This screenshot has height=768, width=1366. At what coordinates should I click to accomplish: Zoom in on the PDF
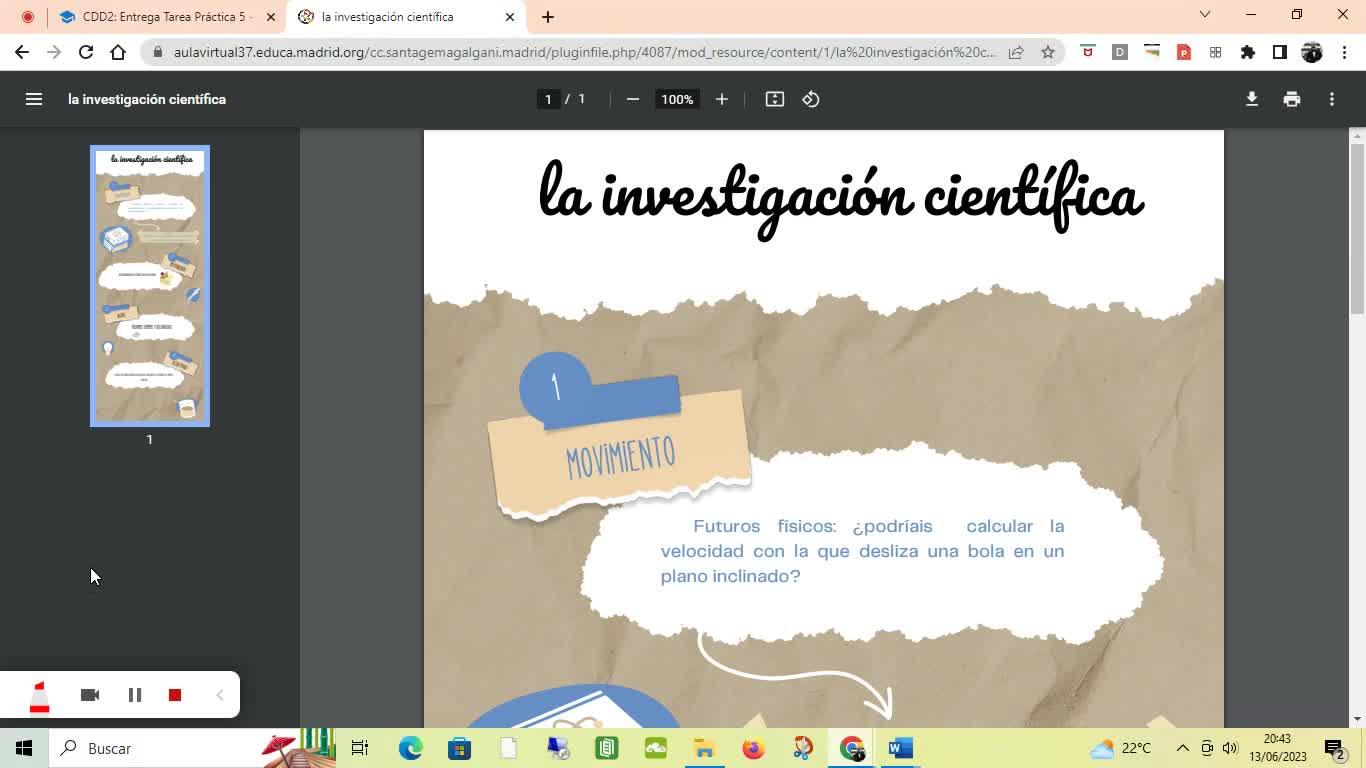point(722,99)
